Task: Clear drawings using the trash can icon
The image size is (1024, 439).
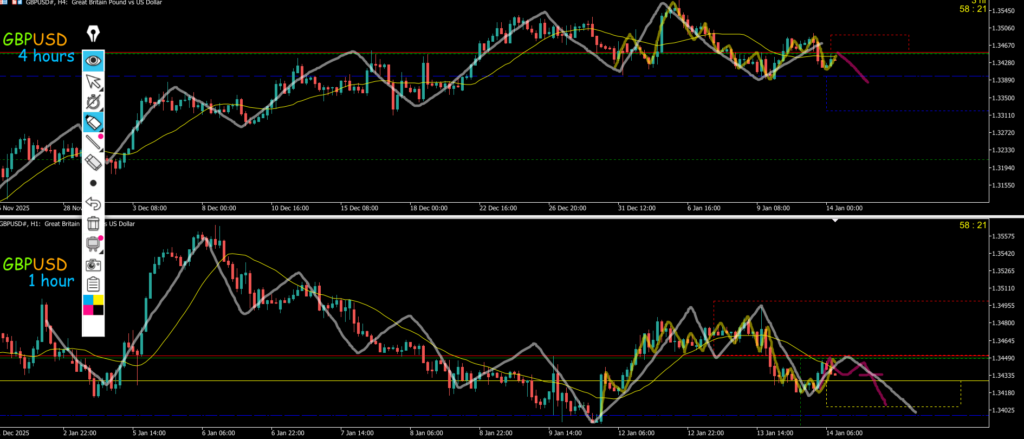Action: [x=94, y=223]
